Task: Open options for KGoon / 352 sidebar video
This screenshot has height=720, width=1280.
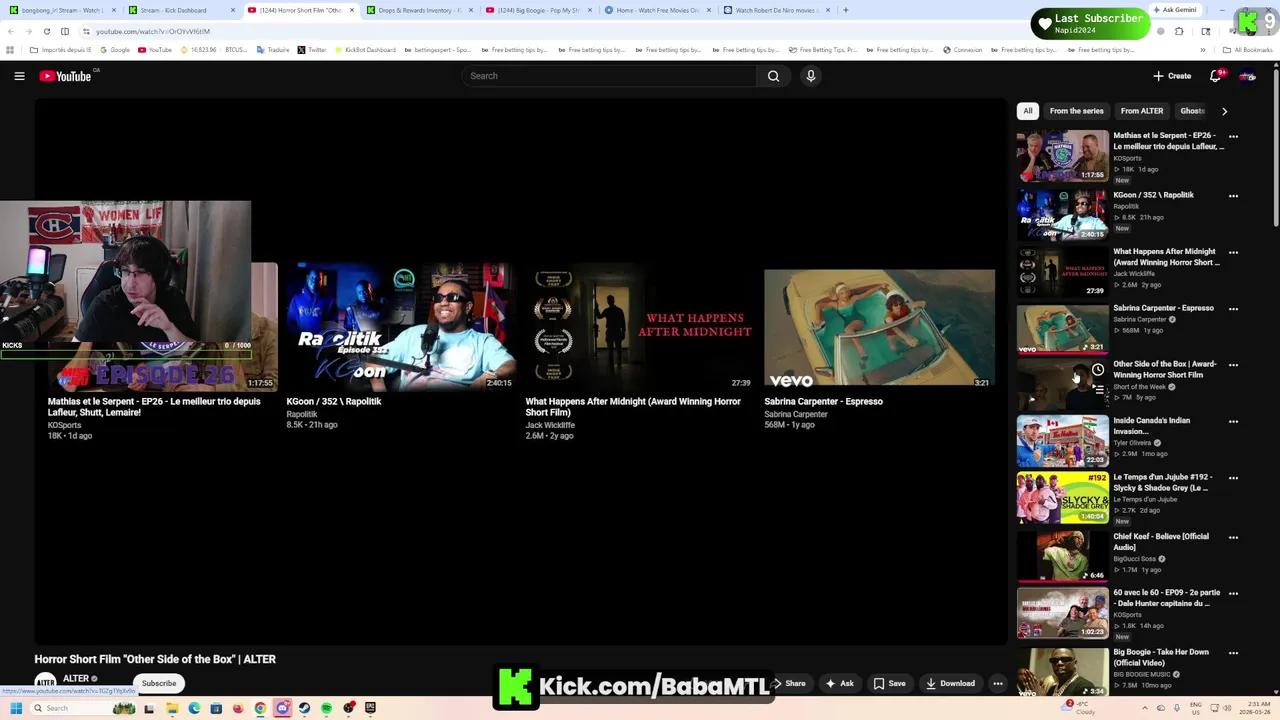Action: [1233, 196]
